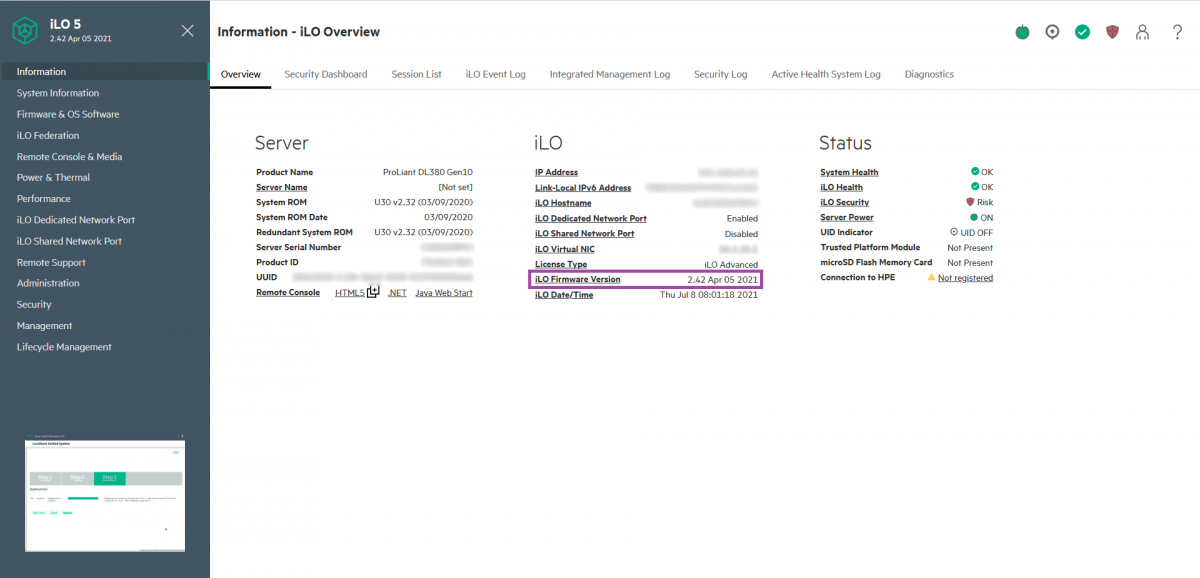Click the red security shield icon

coord(1112,32)
